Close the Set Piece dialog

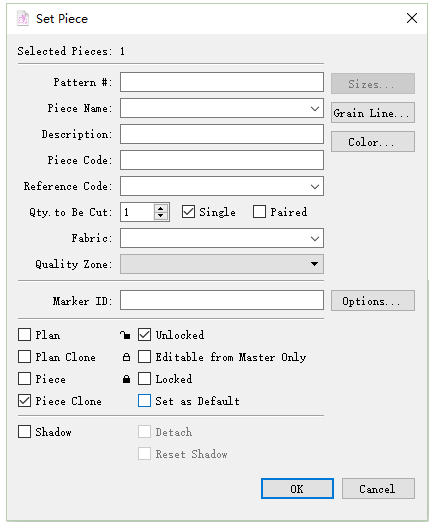412,18
